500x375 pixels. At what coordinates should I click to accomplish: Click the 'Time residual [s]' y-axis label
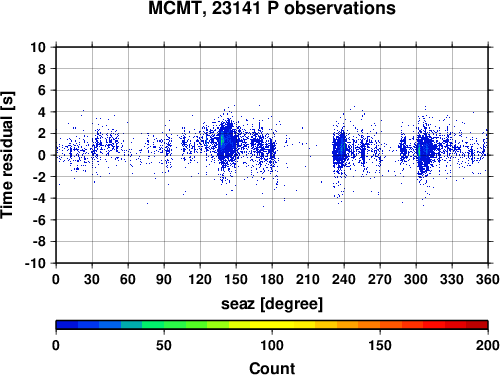point(7,155)
